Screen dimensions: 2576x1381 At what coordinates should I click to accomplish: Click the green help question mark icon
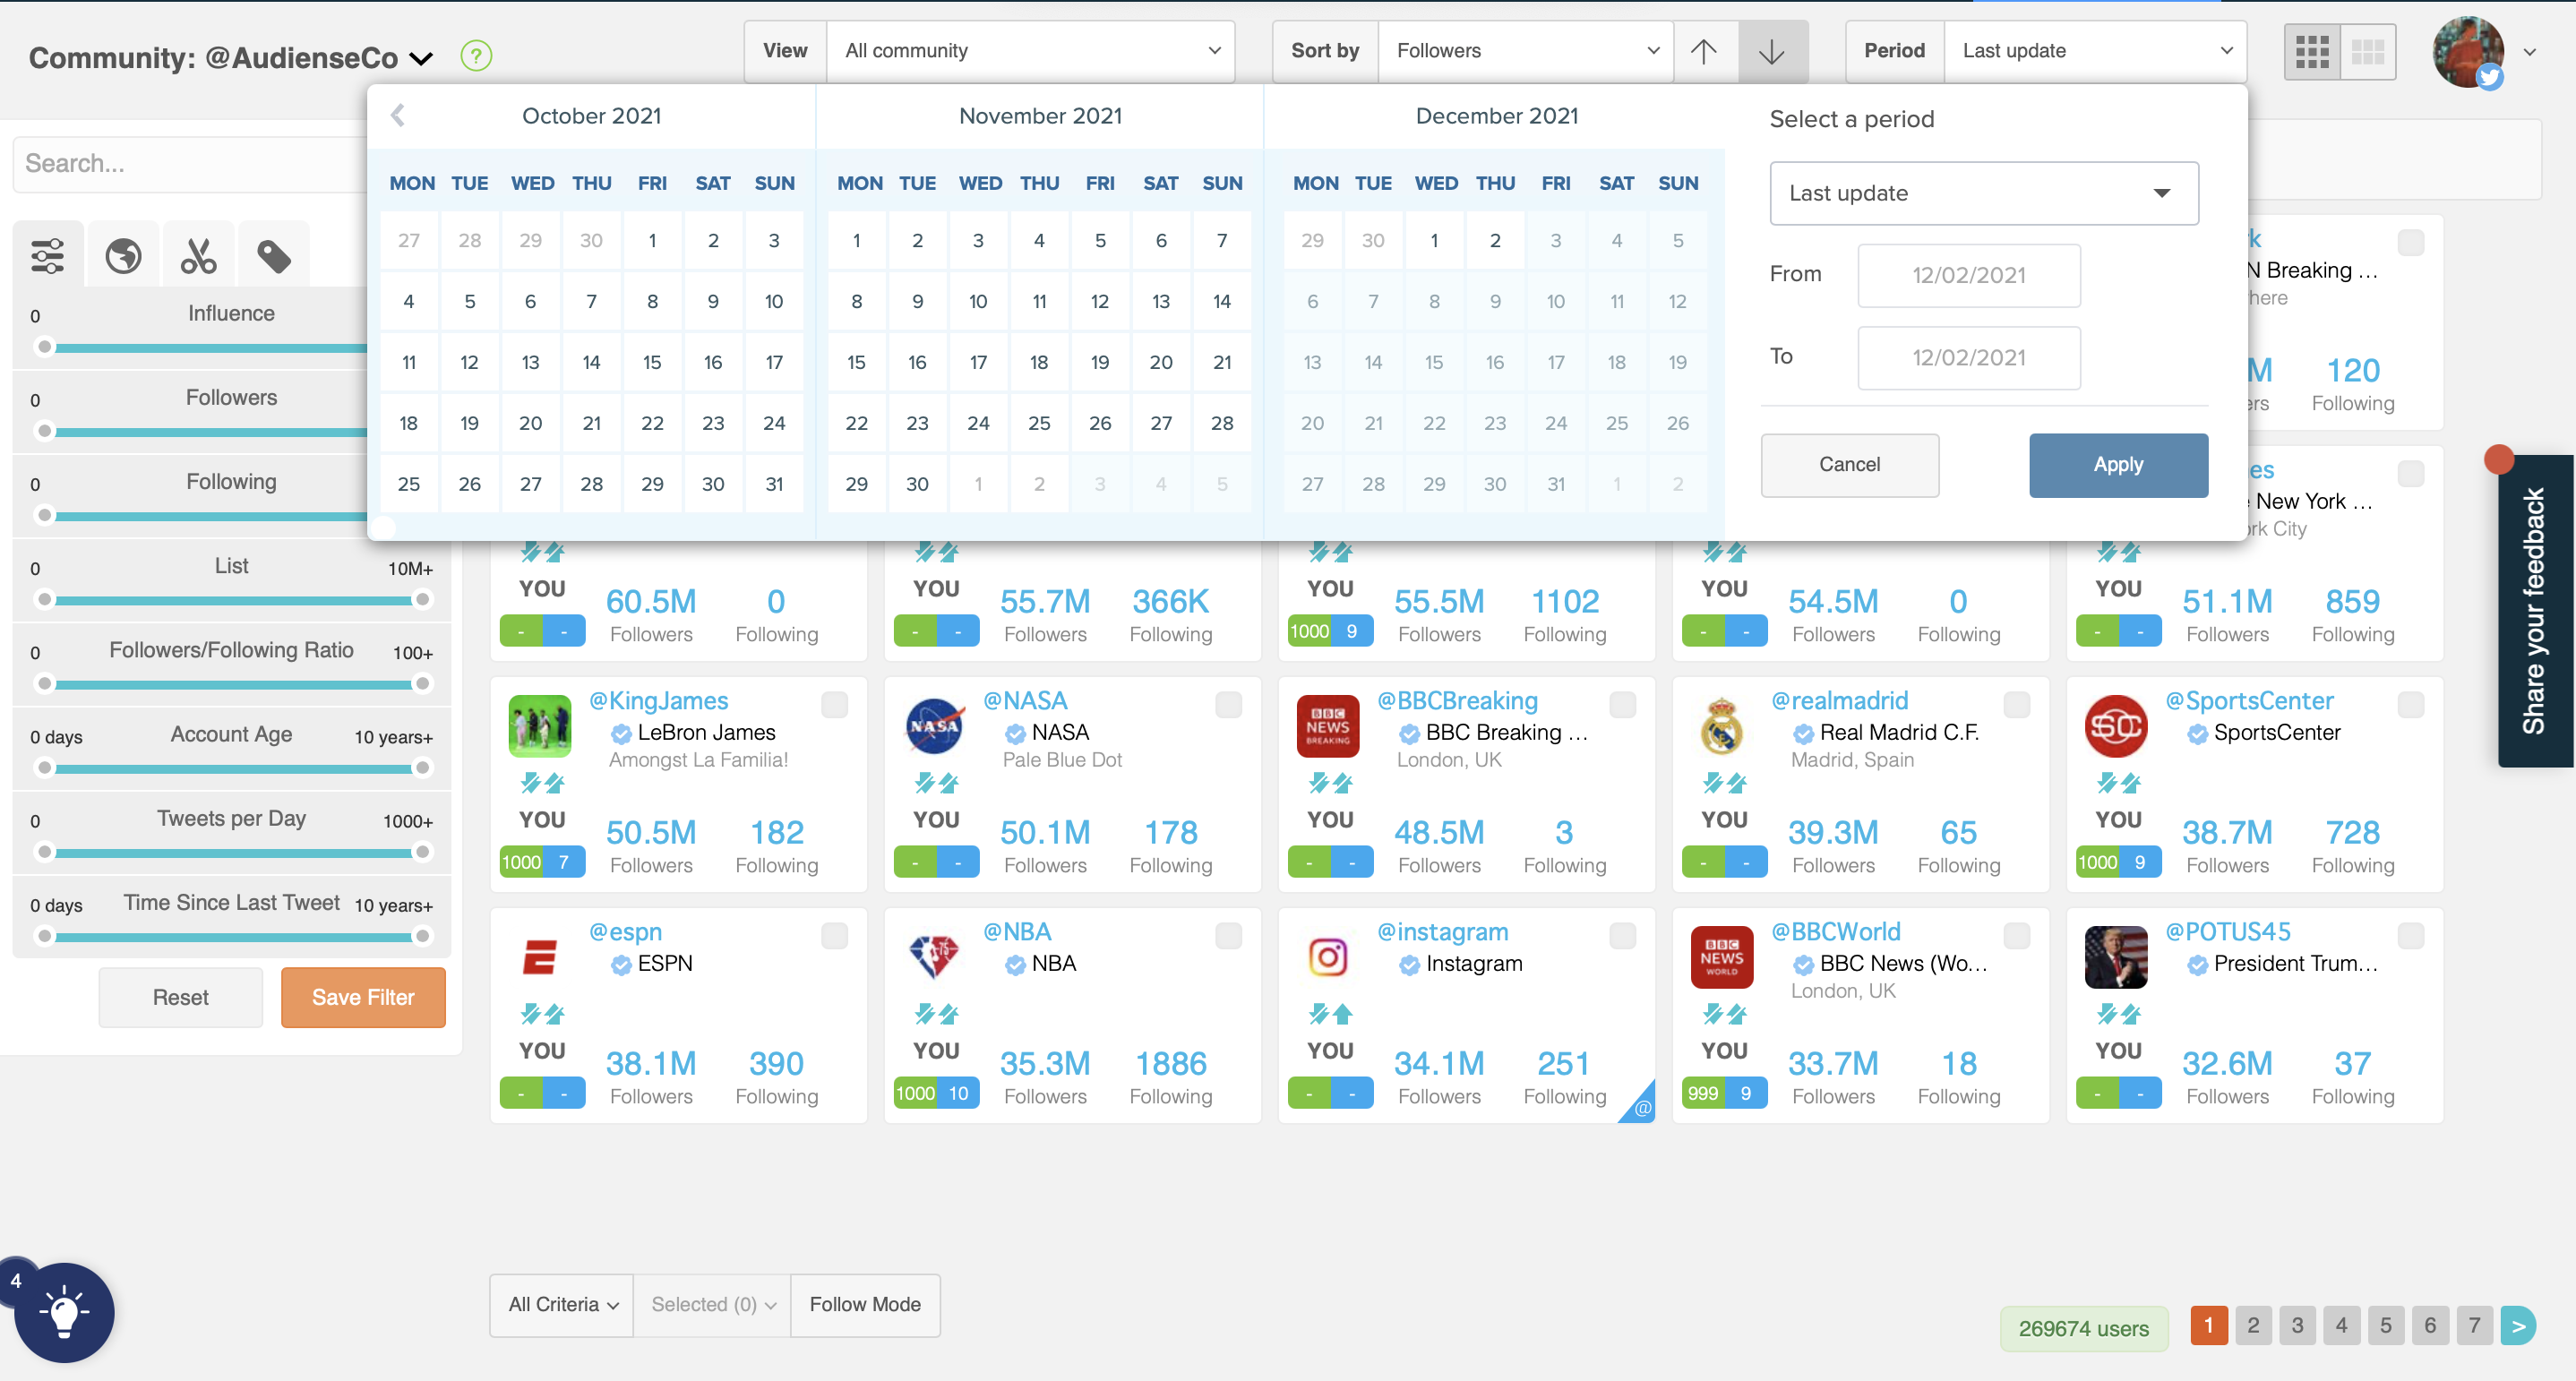point(476,55)
